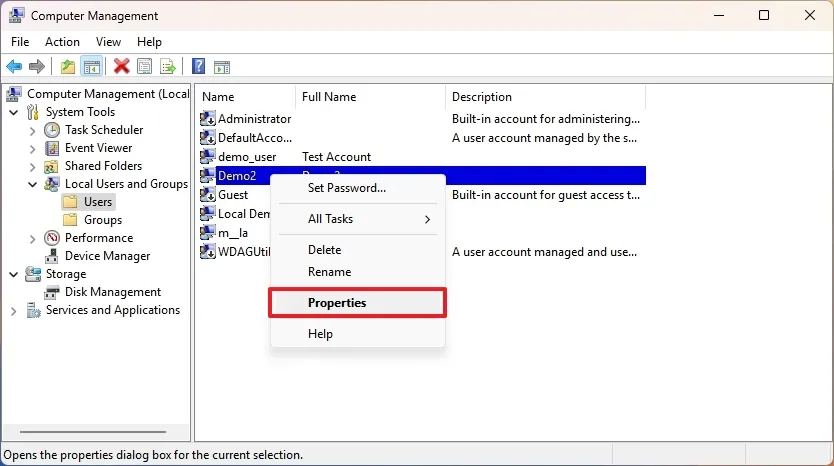Select Set Password in context menu
This screenshot has width=834, height=466.
pyautogui.click(x=346, y=187)
